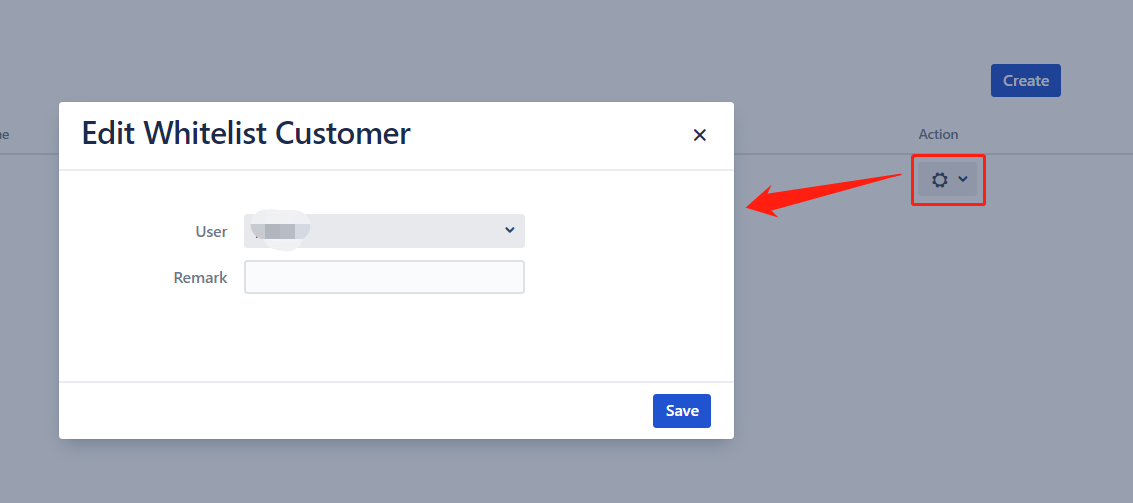This screenshot has height=503, width=1133.
Task: Click the partially visible left column header
Action: [4, 134]
